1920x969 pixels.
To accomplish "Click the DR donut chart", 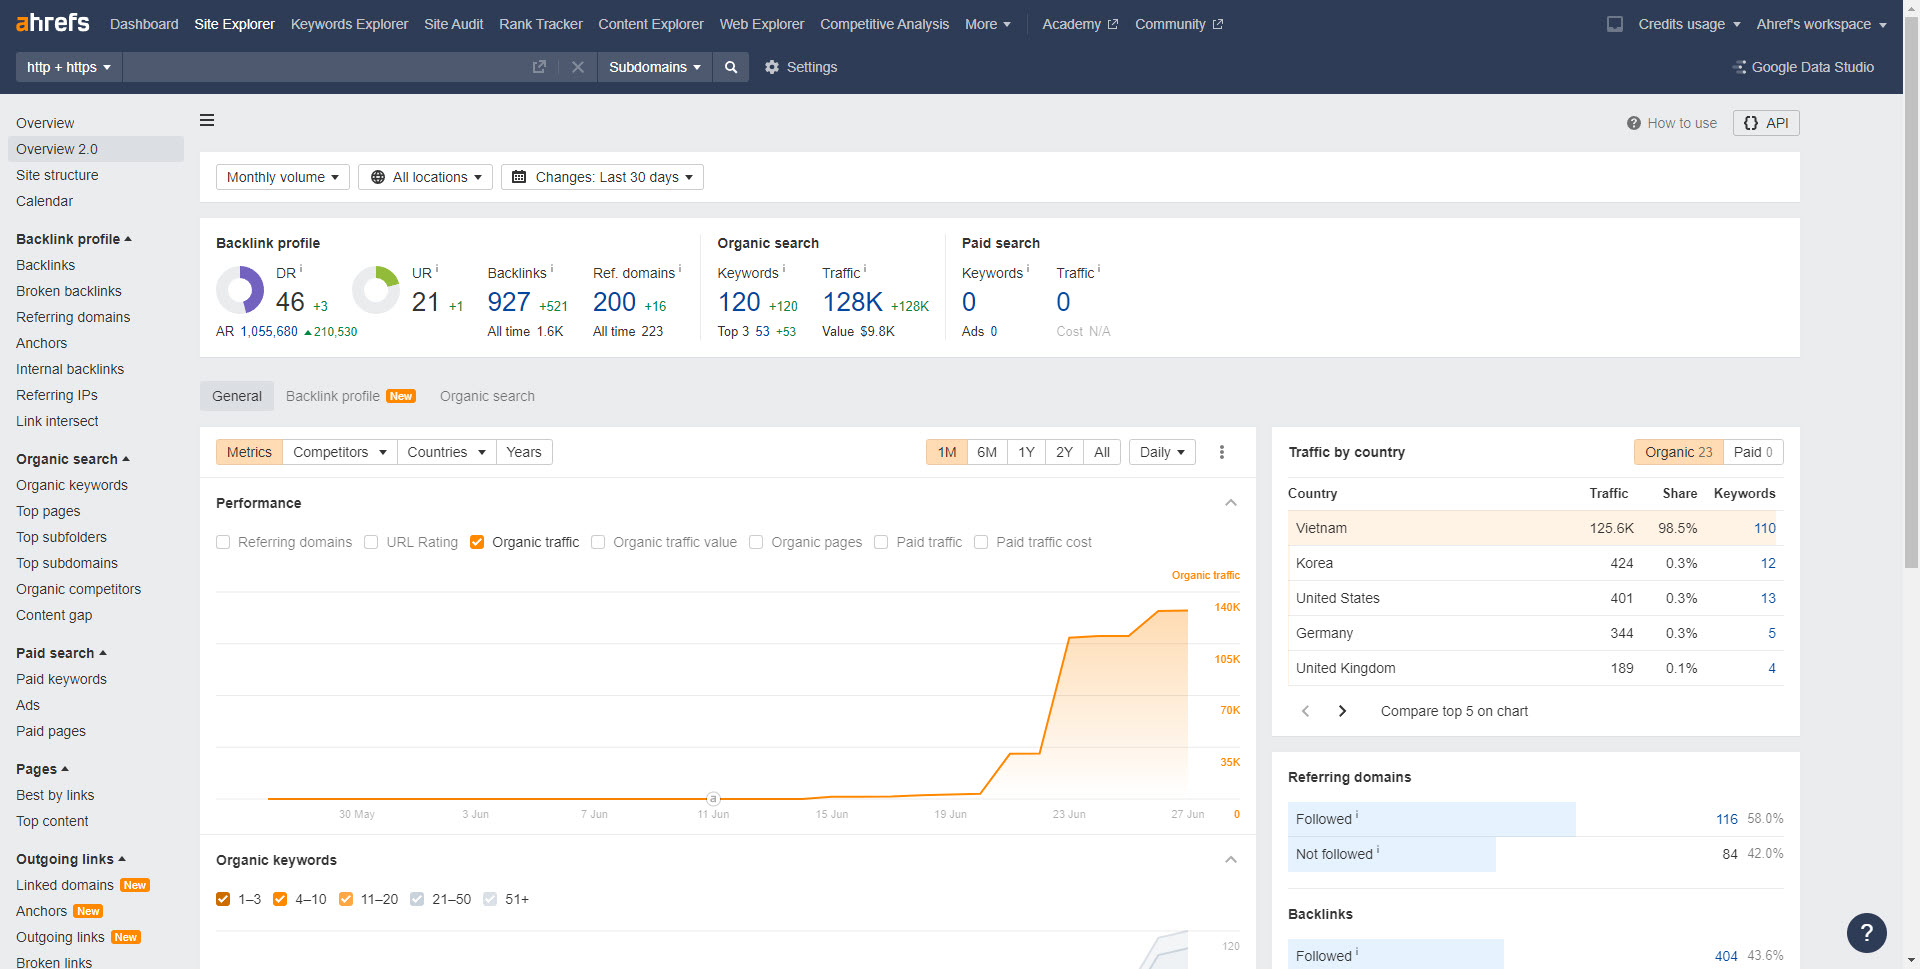I will [x=240, y=290].
